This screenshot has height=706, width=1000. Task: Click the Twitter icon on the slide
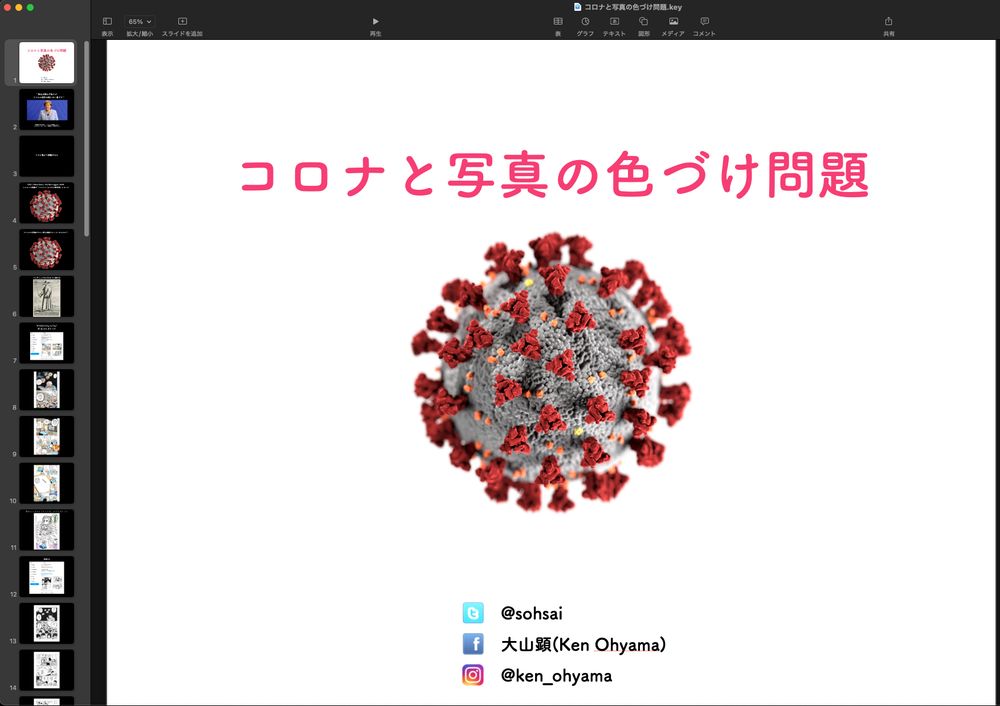pos(473,613)
